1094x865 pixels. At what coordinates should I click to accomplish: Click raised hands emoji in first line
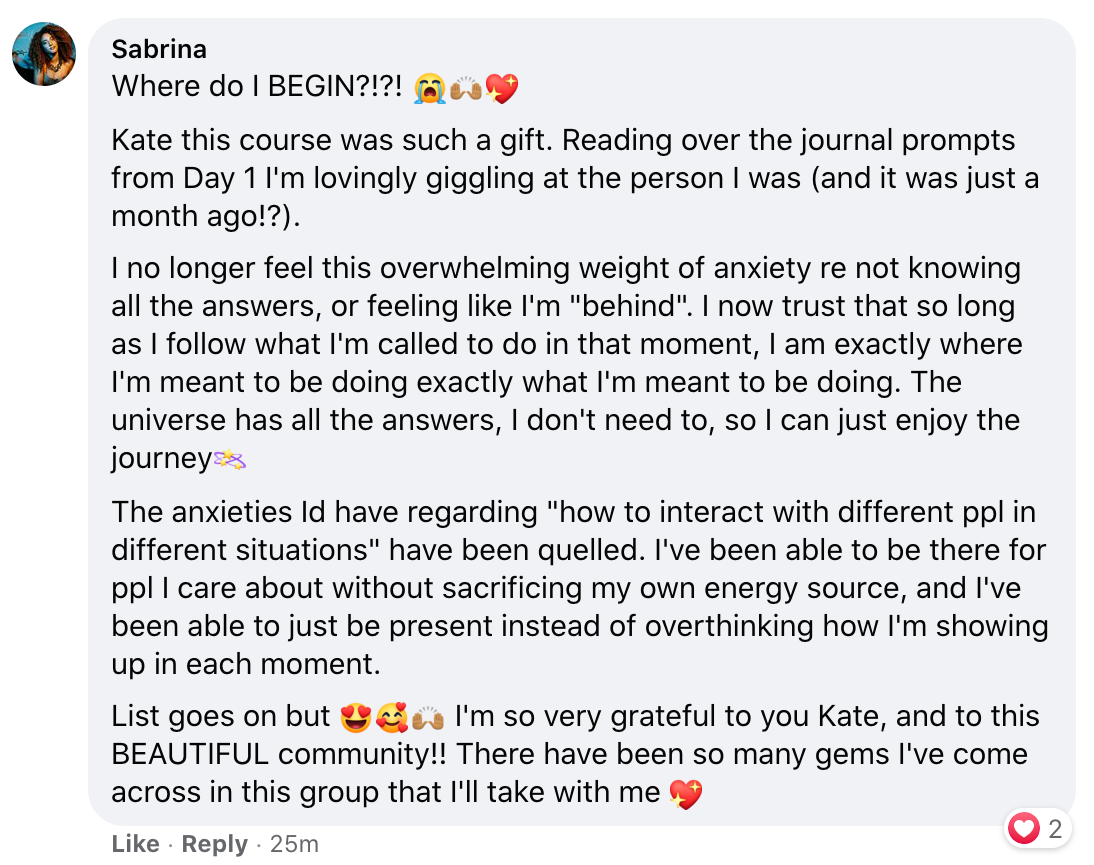tap(465, 89)
